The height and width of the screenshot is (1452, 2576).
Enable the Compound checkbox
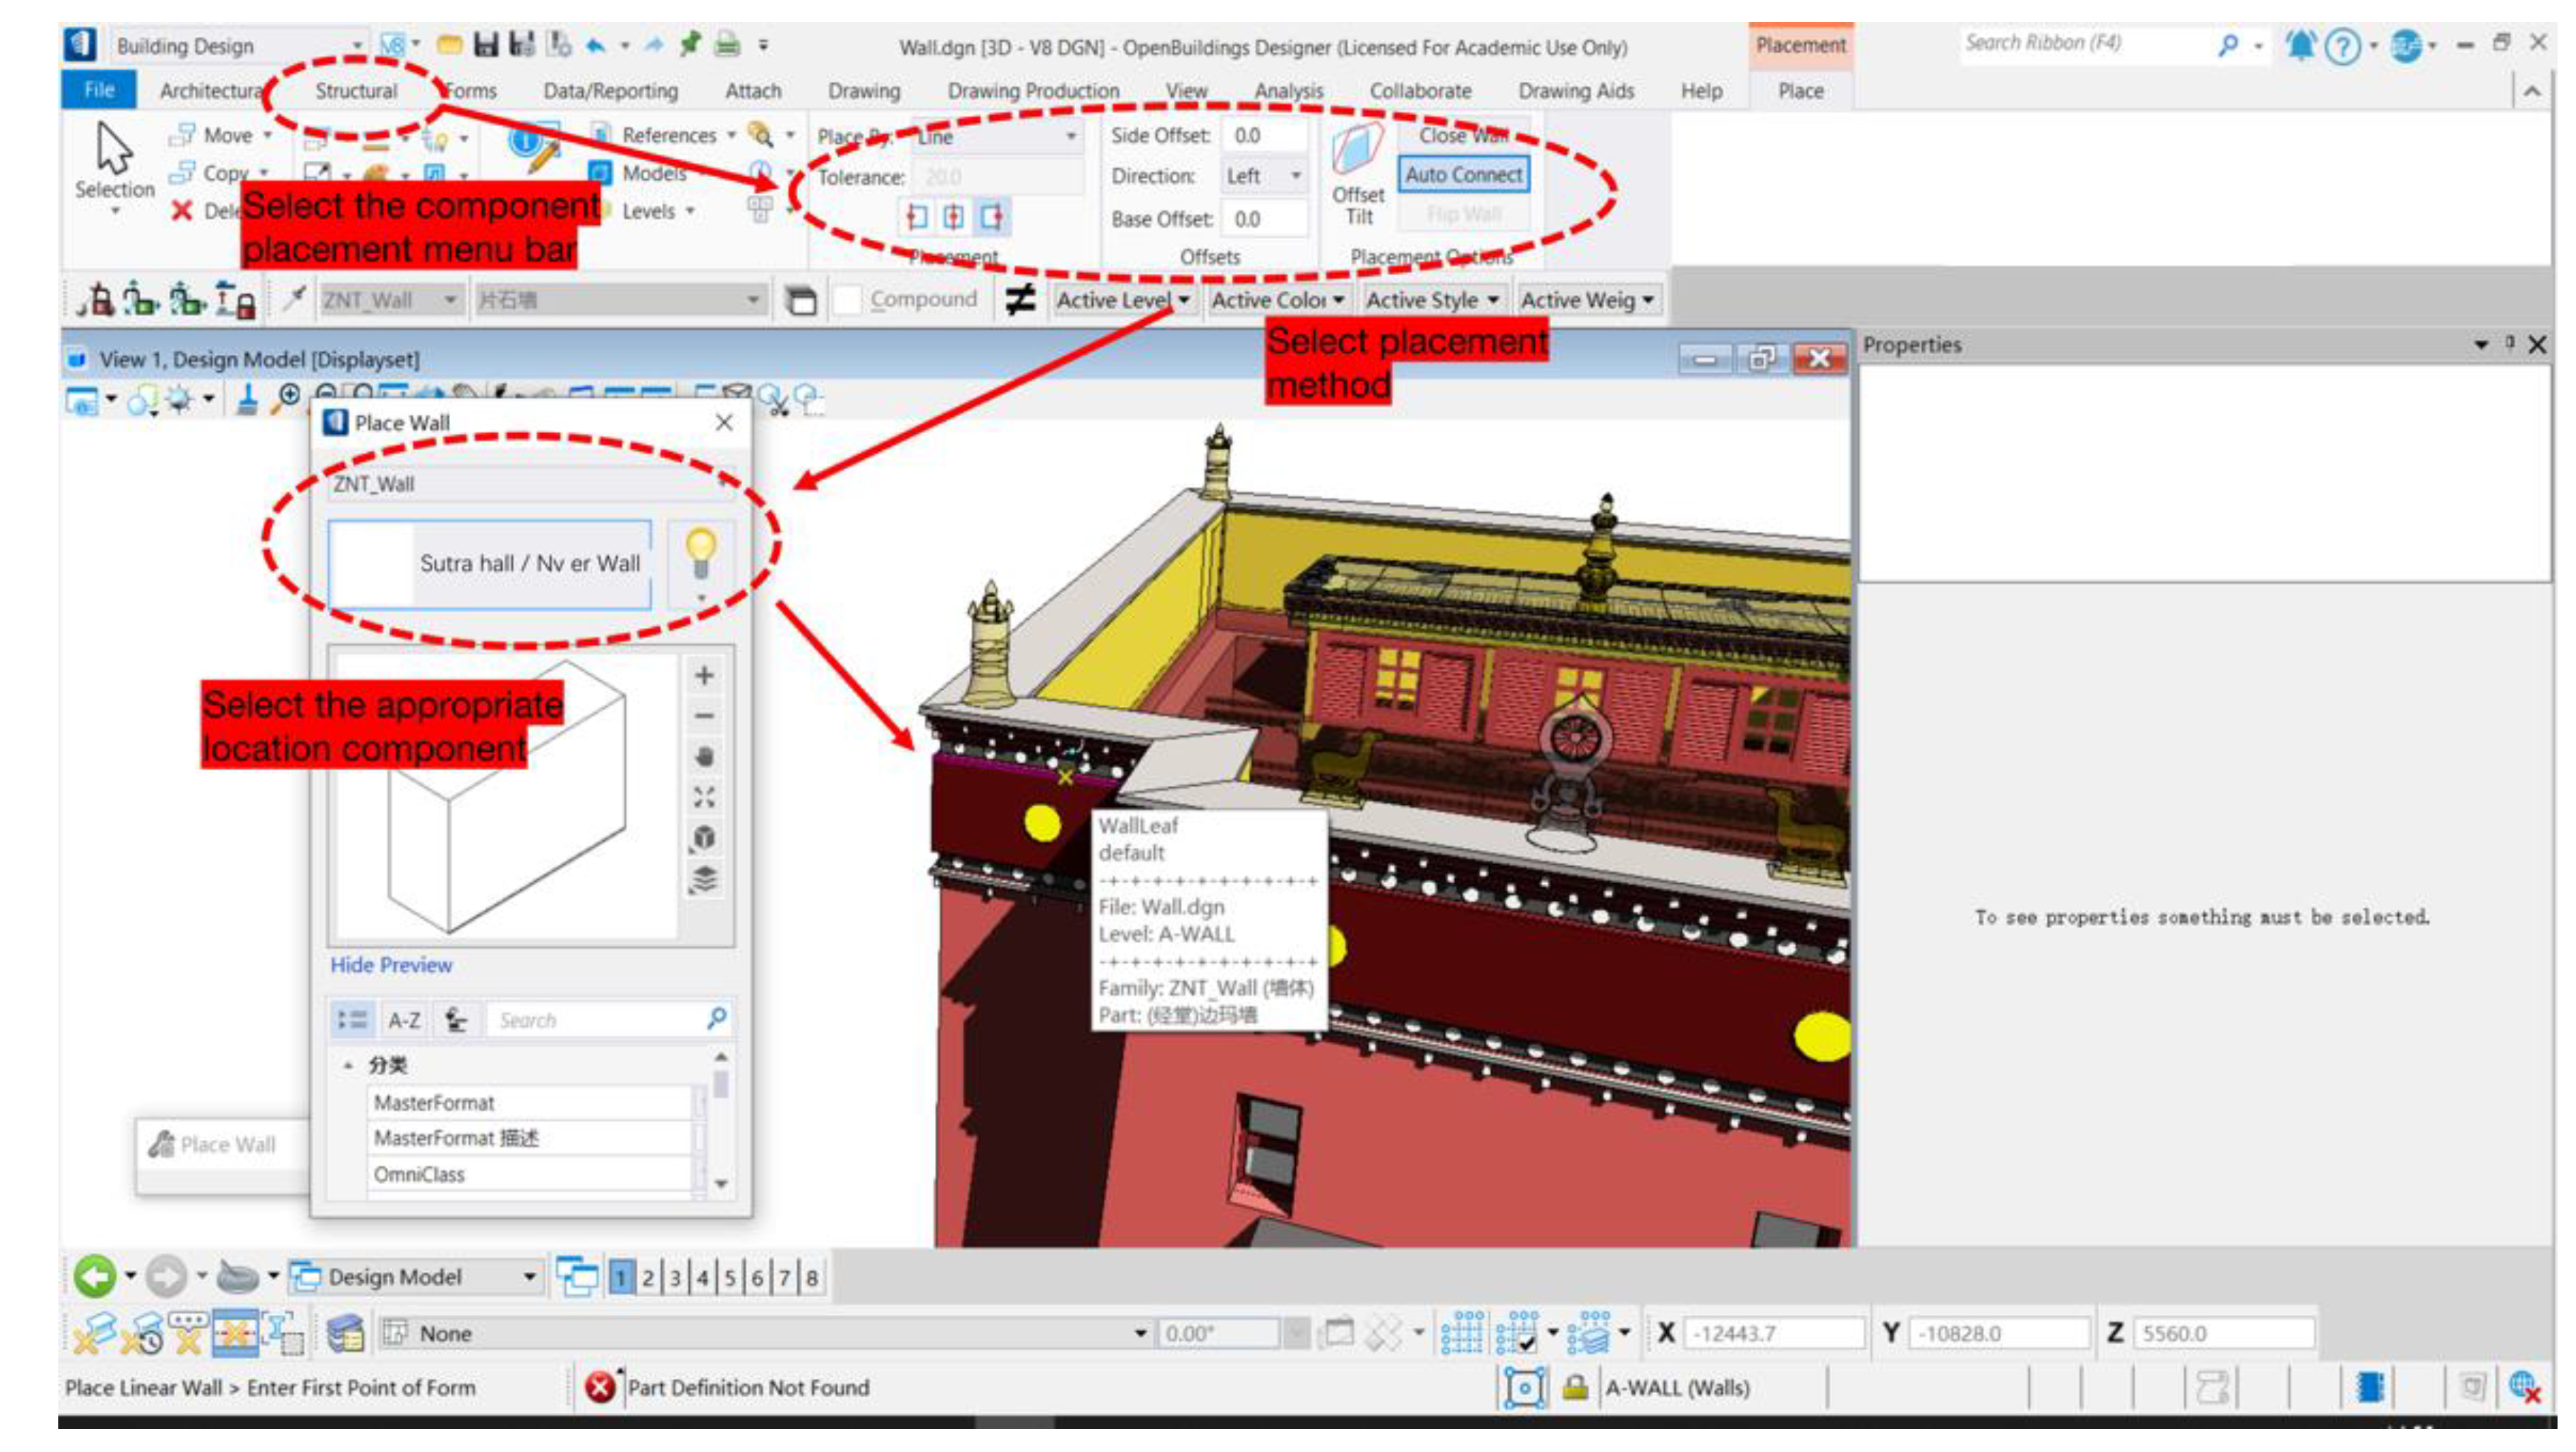click(847, 299)
